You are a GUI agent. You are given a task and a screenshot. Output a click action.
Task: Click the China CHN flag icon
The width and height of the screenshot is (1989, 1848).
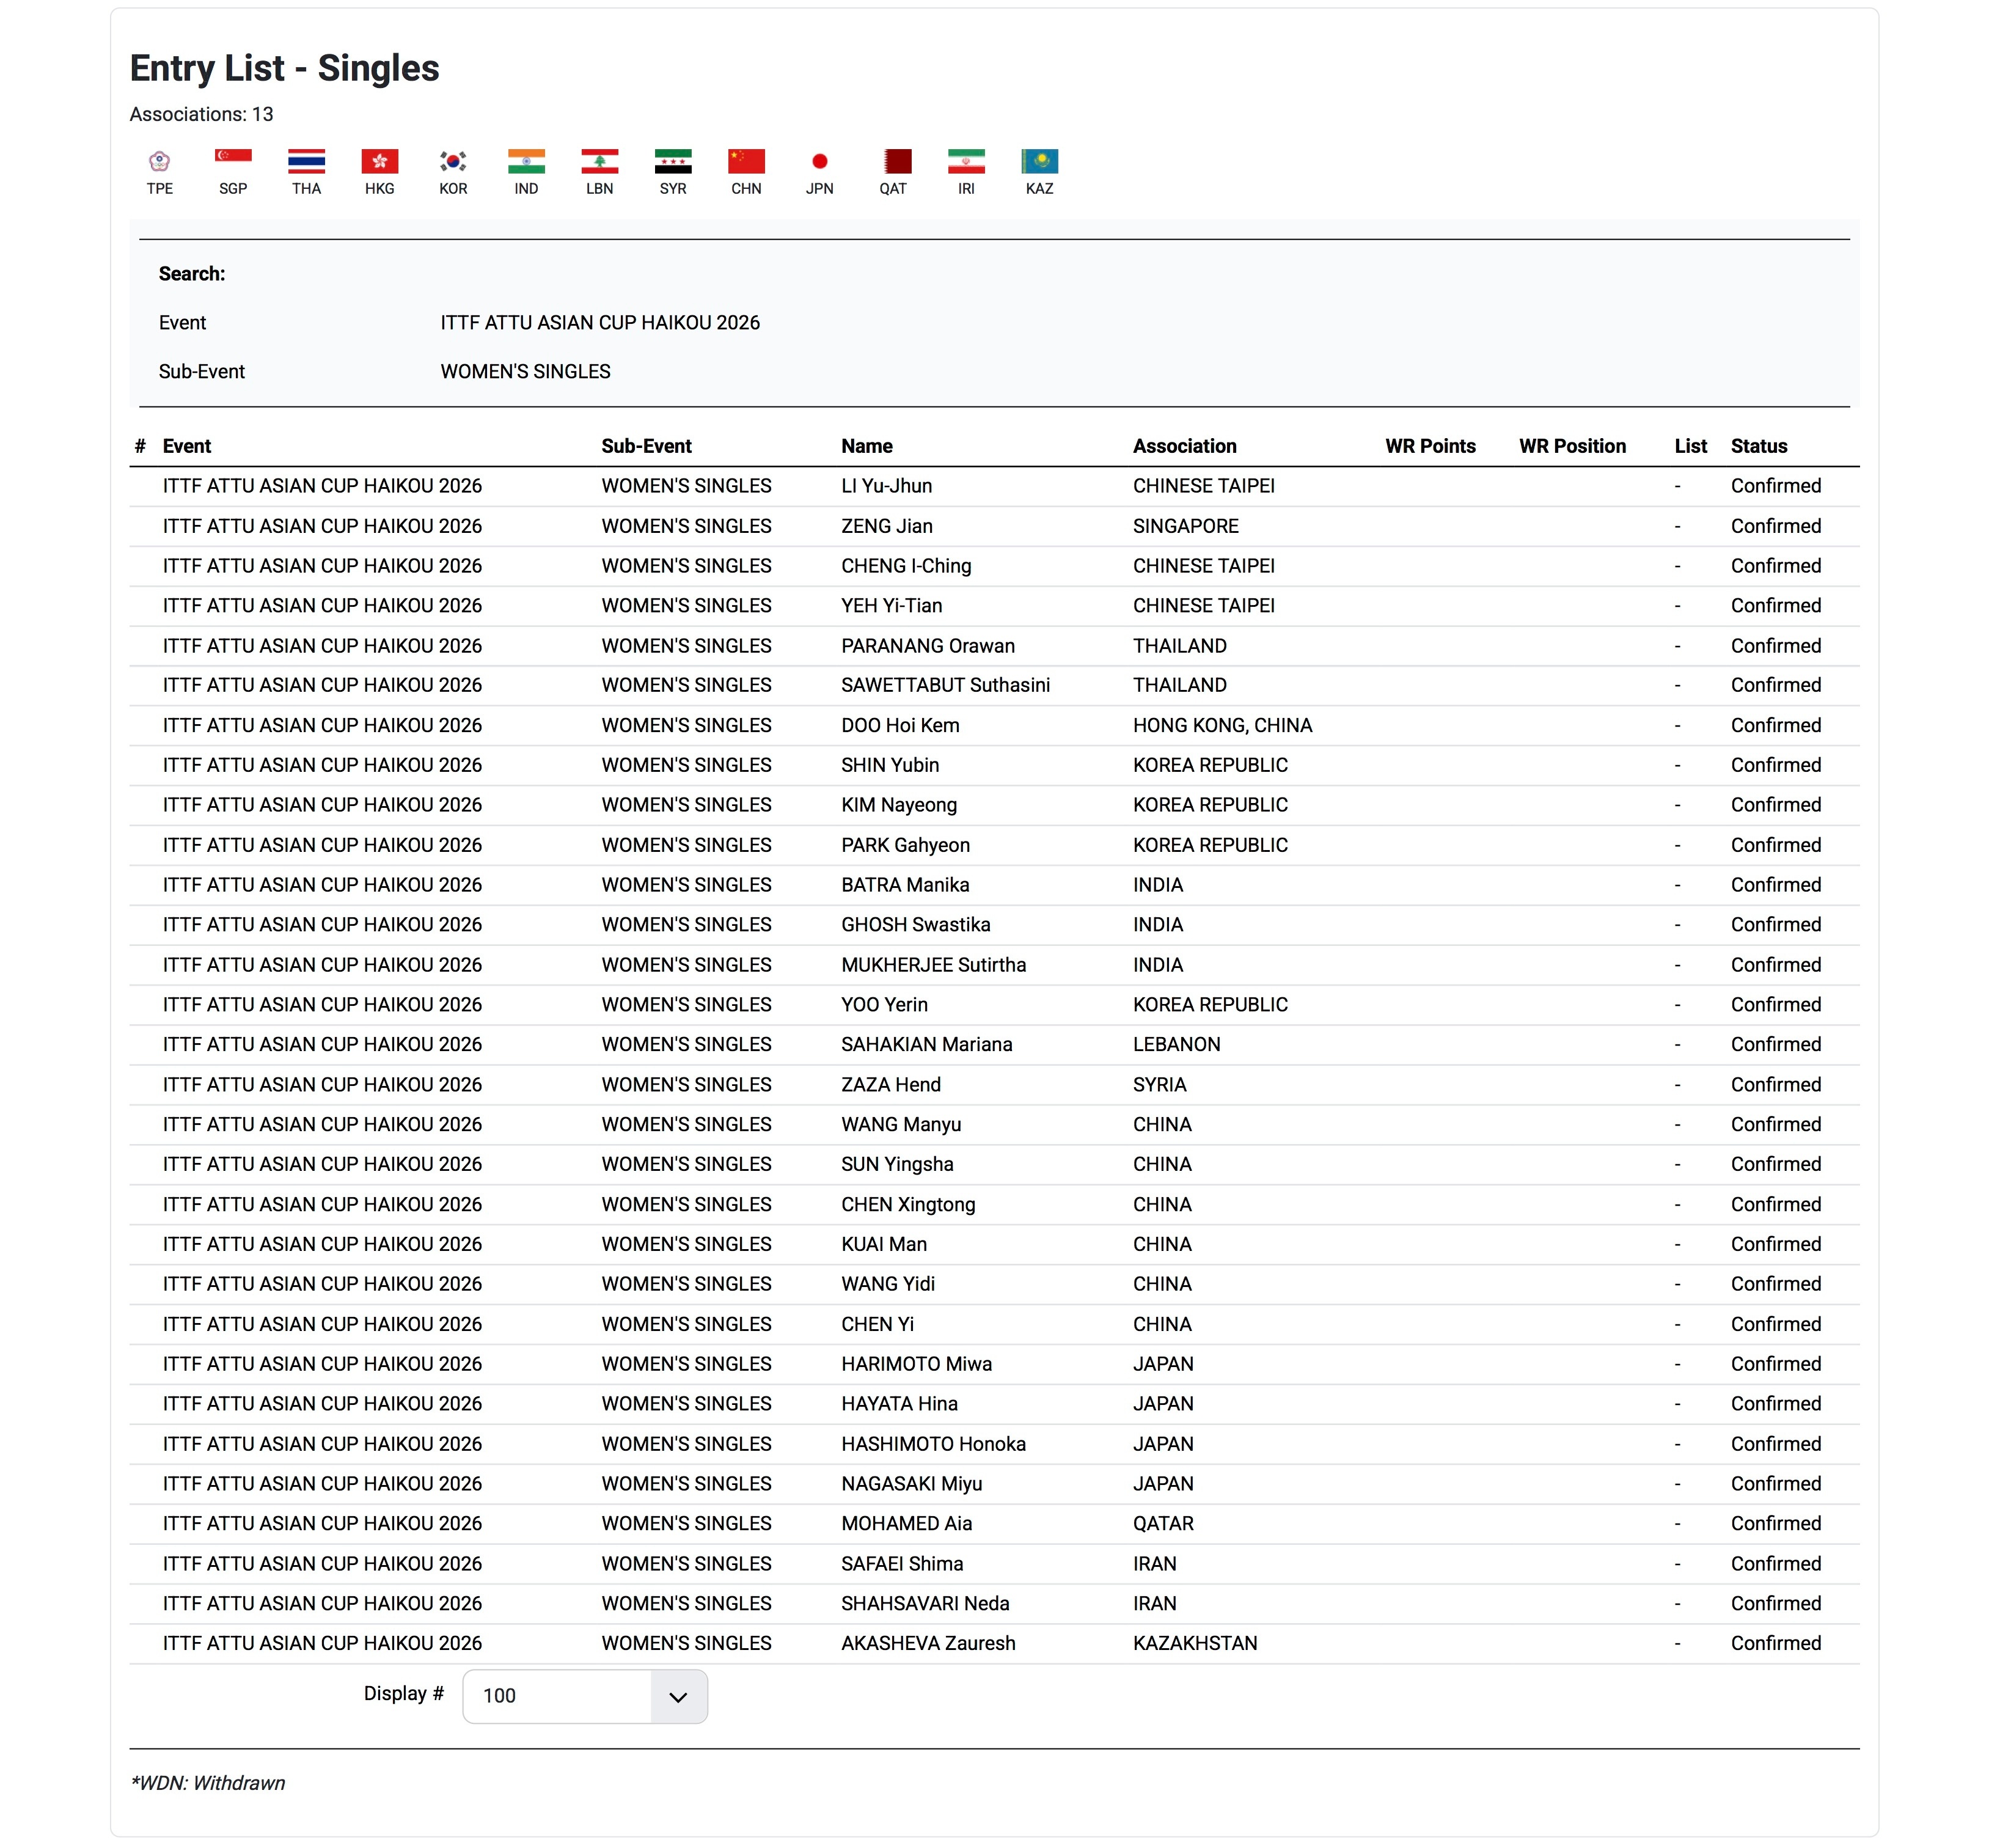coord(746,161)
